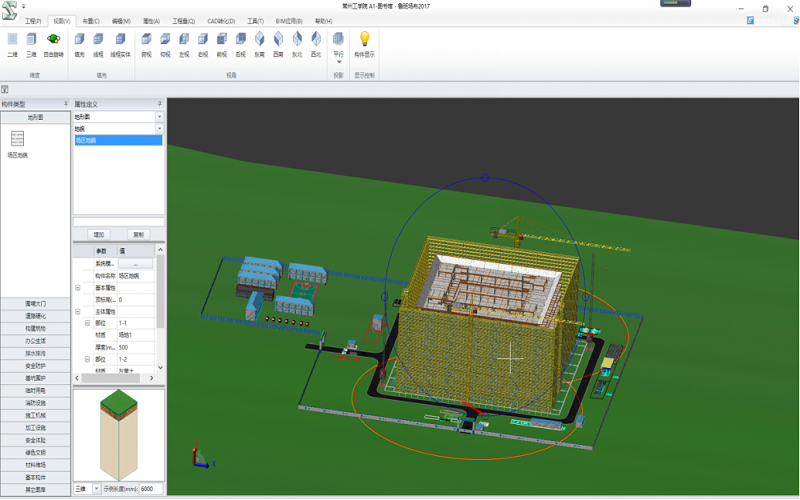Open the CAD转化(D) ribbon tab
Screen dimensions: 800x500
click(221, 21)
